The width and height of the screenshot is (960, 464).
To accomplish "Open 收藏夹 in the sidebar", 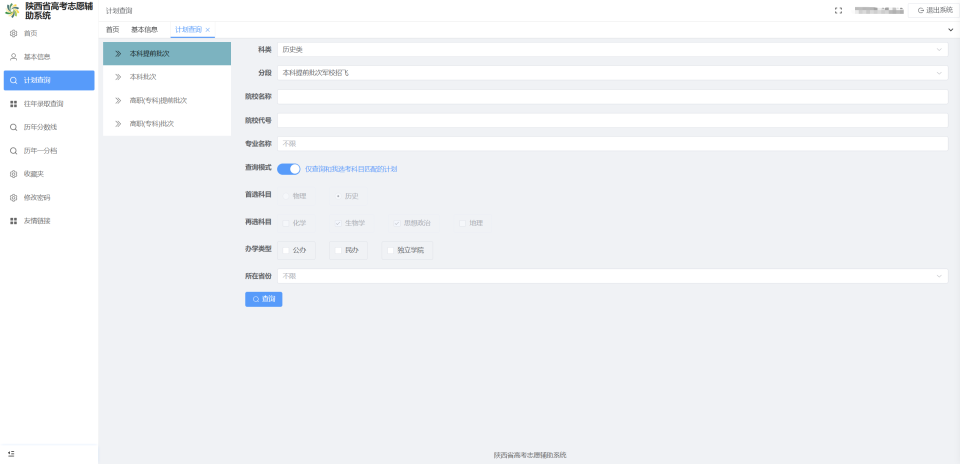I will coord(49,174).
